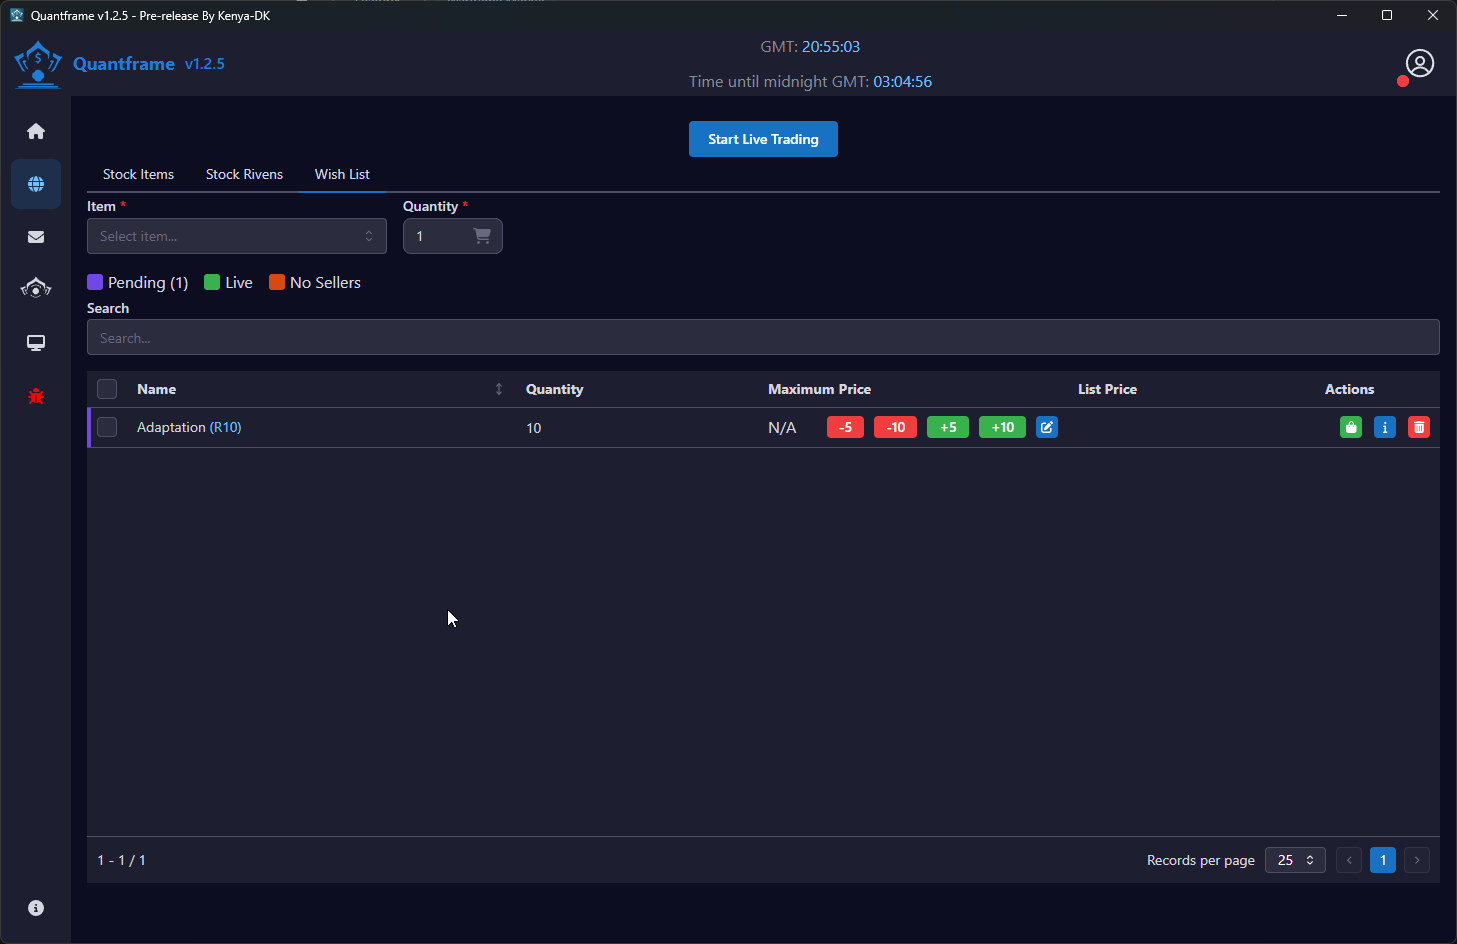Viewport: 1457px width, 944px height.
Task: Open the envelope messages sidebar icon
Action: (36, 237)
